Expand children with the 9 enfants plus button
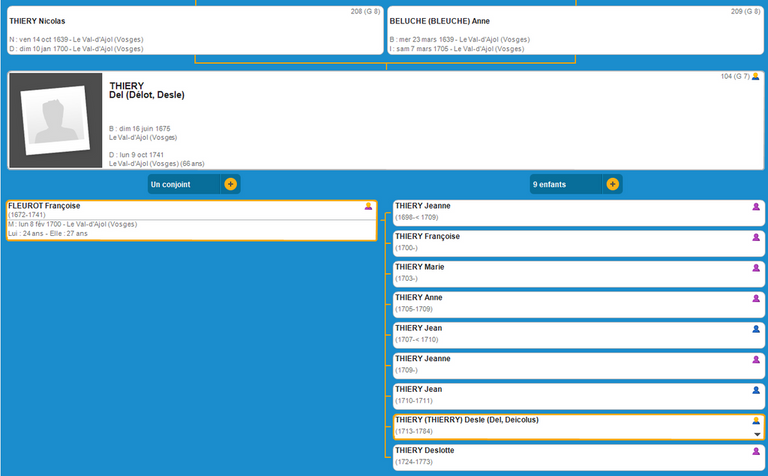Viewport: 768px width, 476px height. [x=612, y=184]
